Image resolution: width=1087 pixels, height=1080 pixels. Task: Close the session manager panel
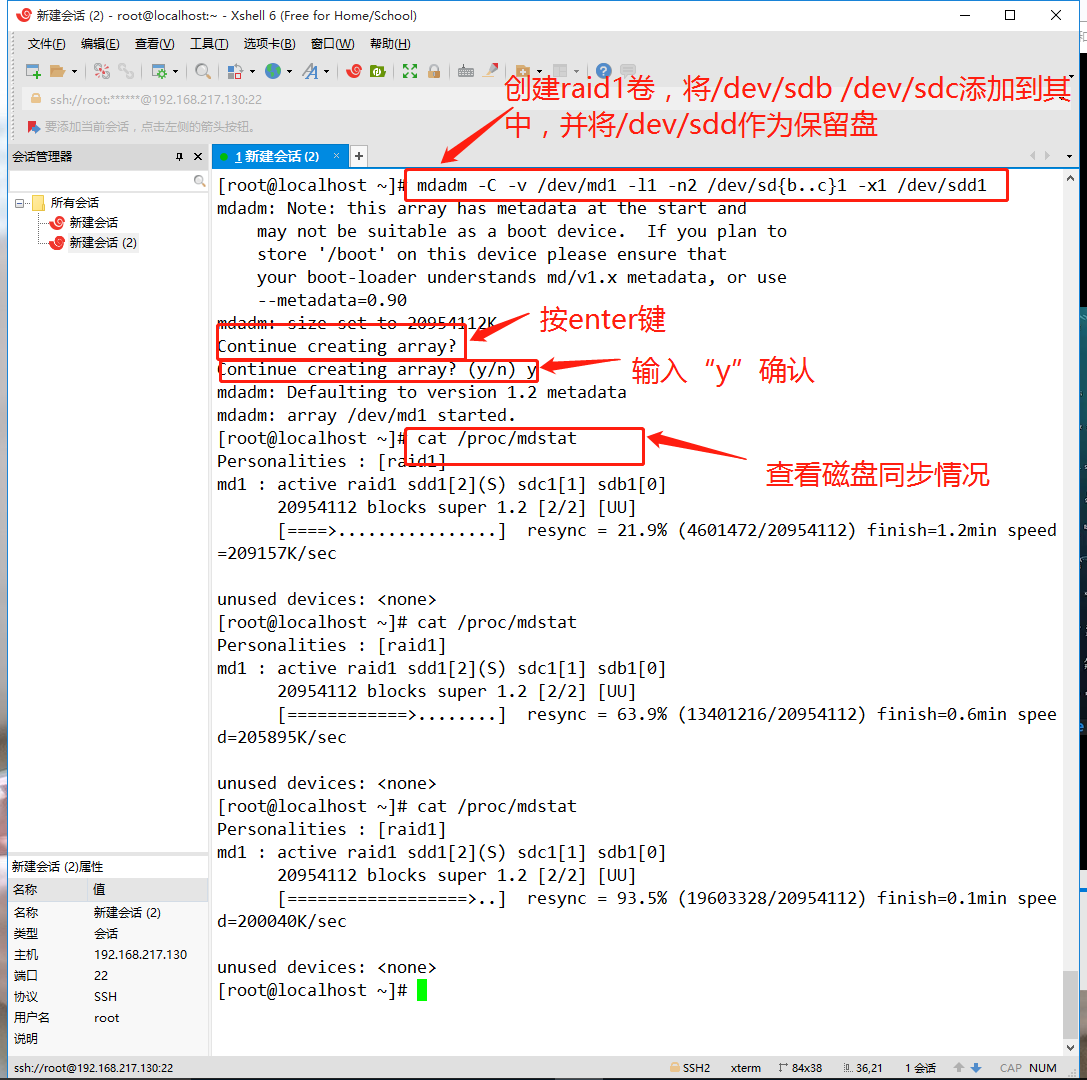[x=198, y=157]
